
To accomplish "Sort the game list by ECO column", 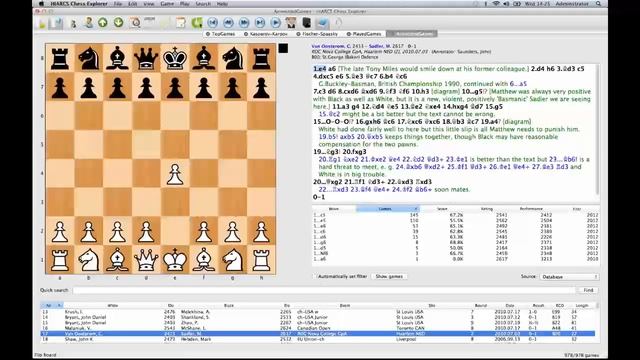I will pyautogui.click(x=560, y=305).
